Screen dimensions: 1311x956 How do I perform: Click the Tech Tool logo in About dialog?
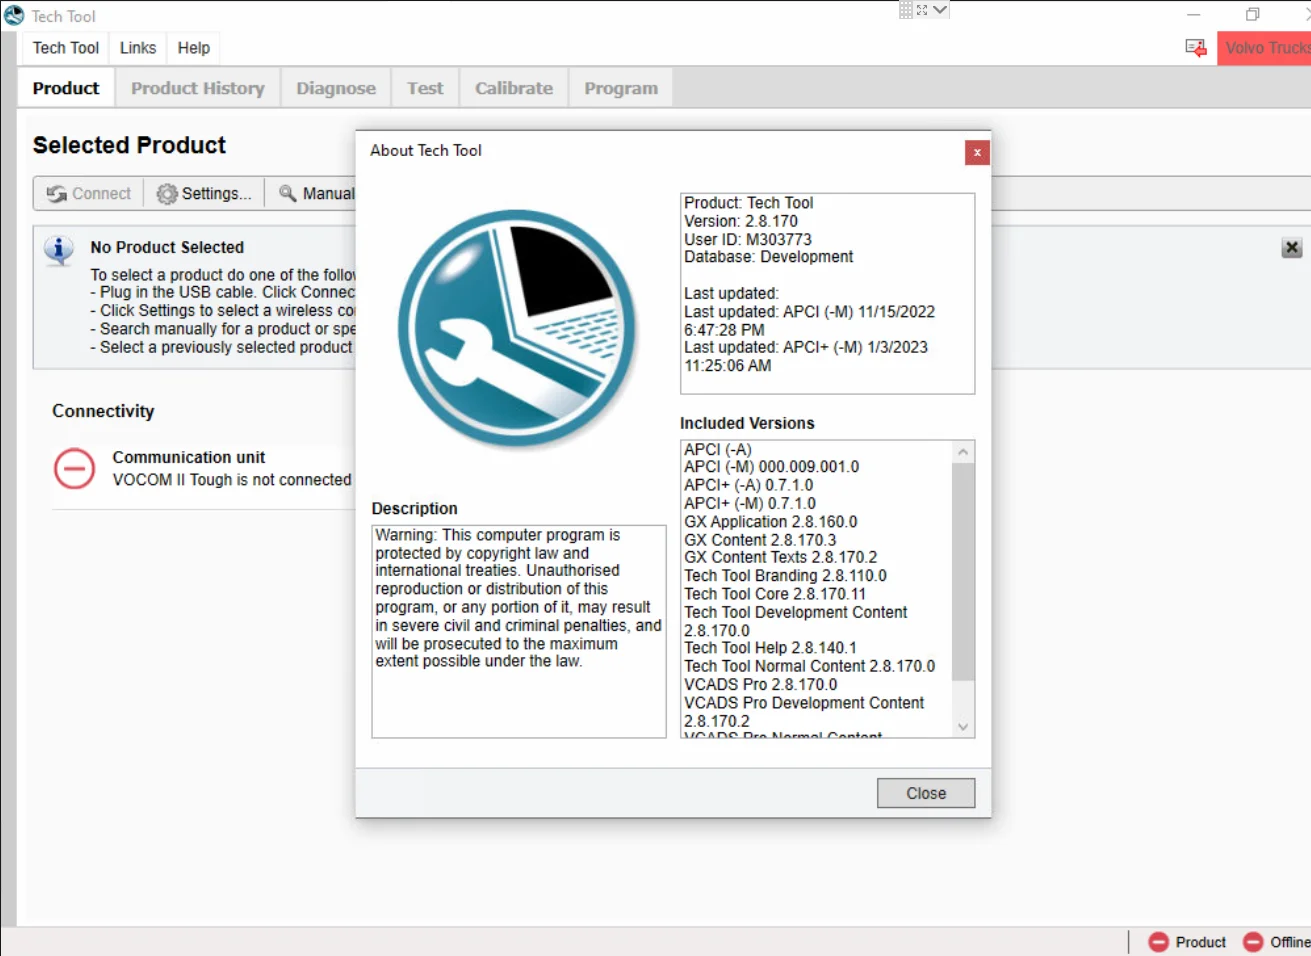[x=516, y=330]
